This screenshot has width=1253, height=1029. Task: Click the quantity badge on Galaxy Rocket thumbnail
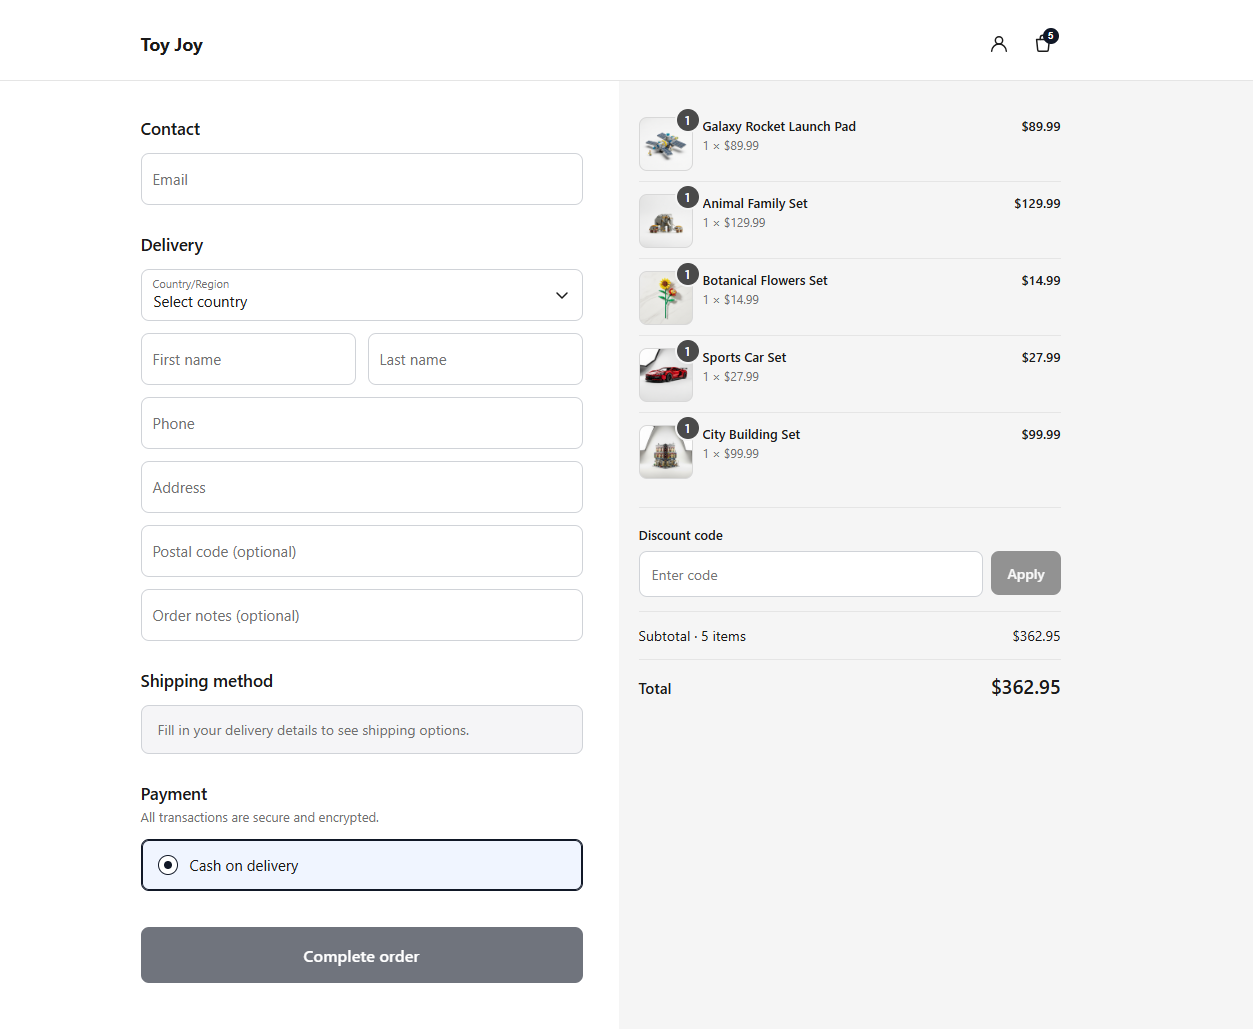(x=687, y=120)
